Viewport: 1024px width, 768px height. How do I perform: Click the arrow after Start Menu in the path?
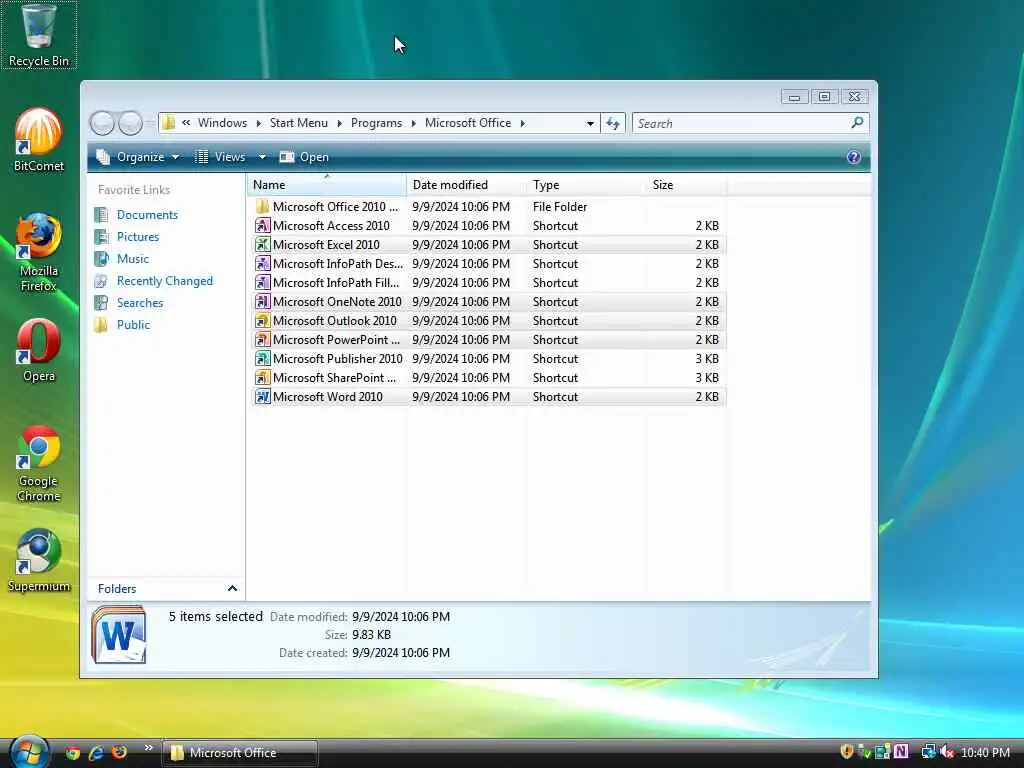pyautogui.click(x=339, y=123)
